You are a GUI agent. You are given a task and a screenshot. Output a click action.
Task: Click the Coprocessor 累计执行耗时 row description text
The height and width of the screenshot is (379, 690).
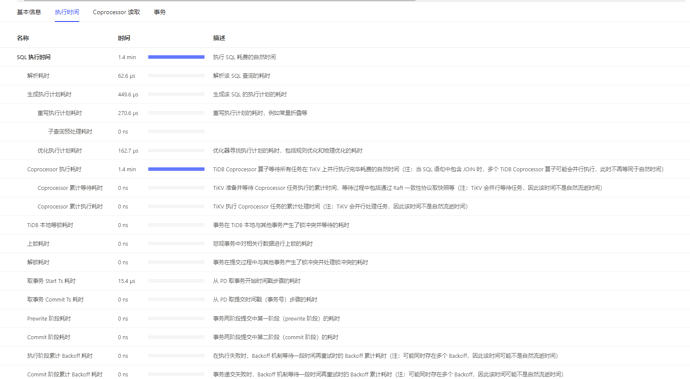pos(340,206)
